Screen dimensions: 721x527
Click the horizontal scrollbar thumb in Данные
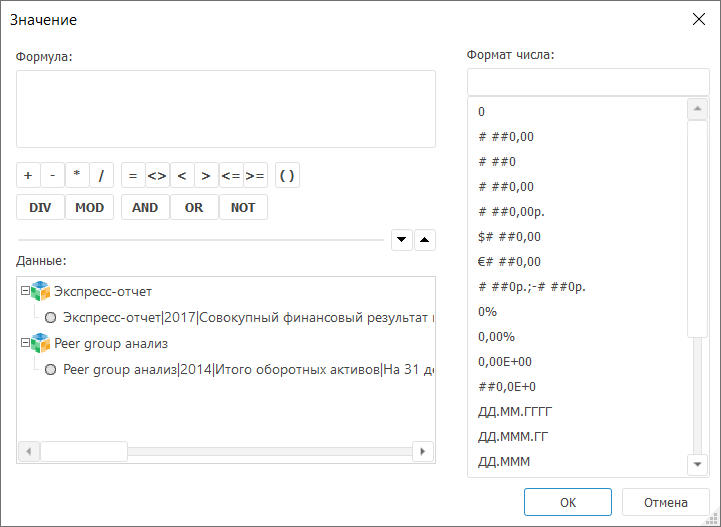pyautogui.click(x=83, y=451)
